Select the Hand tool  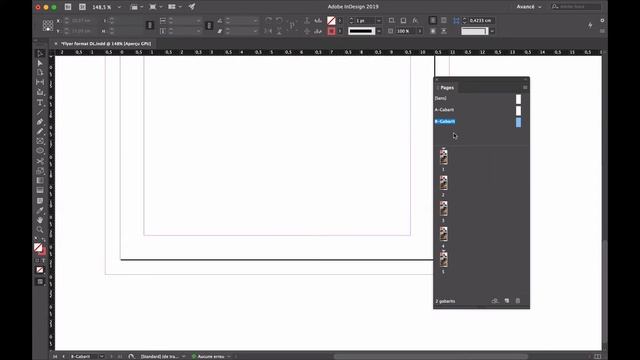(40, 220)
